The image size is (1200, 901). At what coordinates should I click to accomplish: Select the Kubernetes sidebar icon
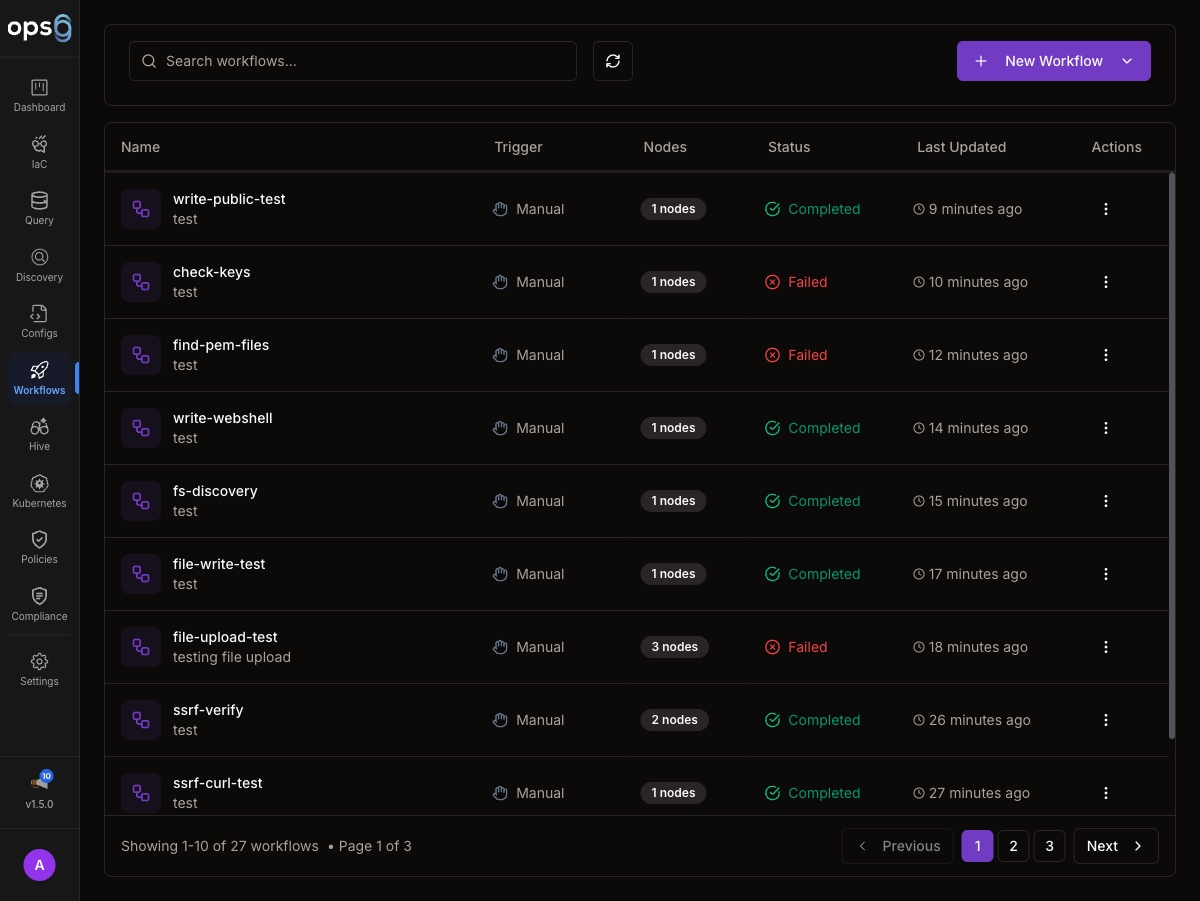(x=40, y=491)
